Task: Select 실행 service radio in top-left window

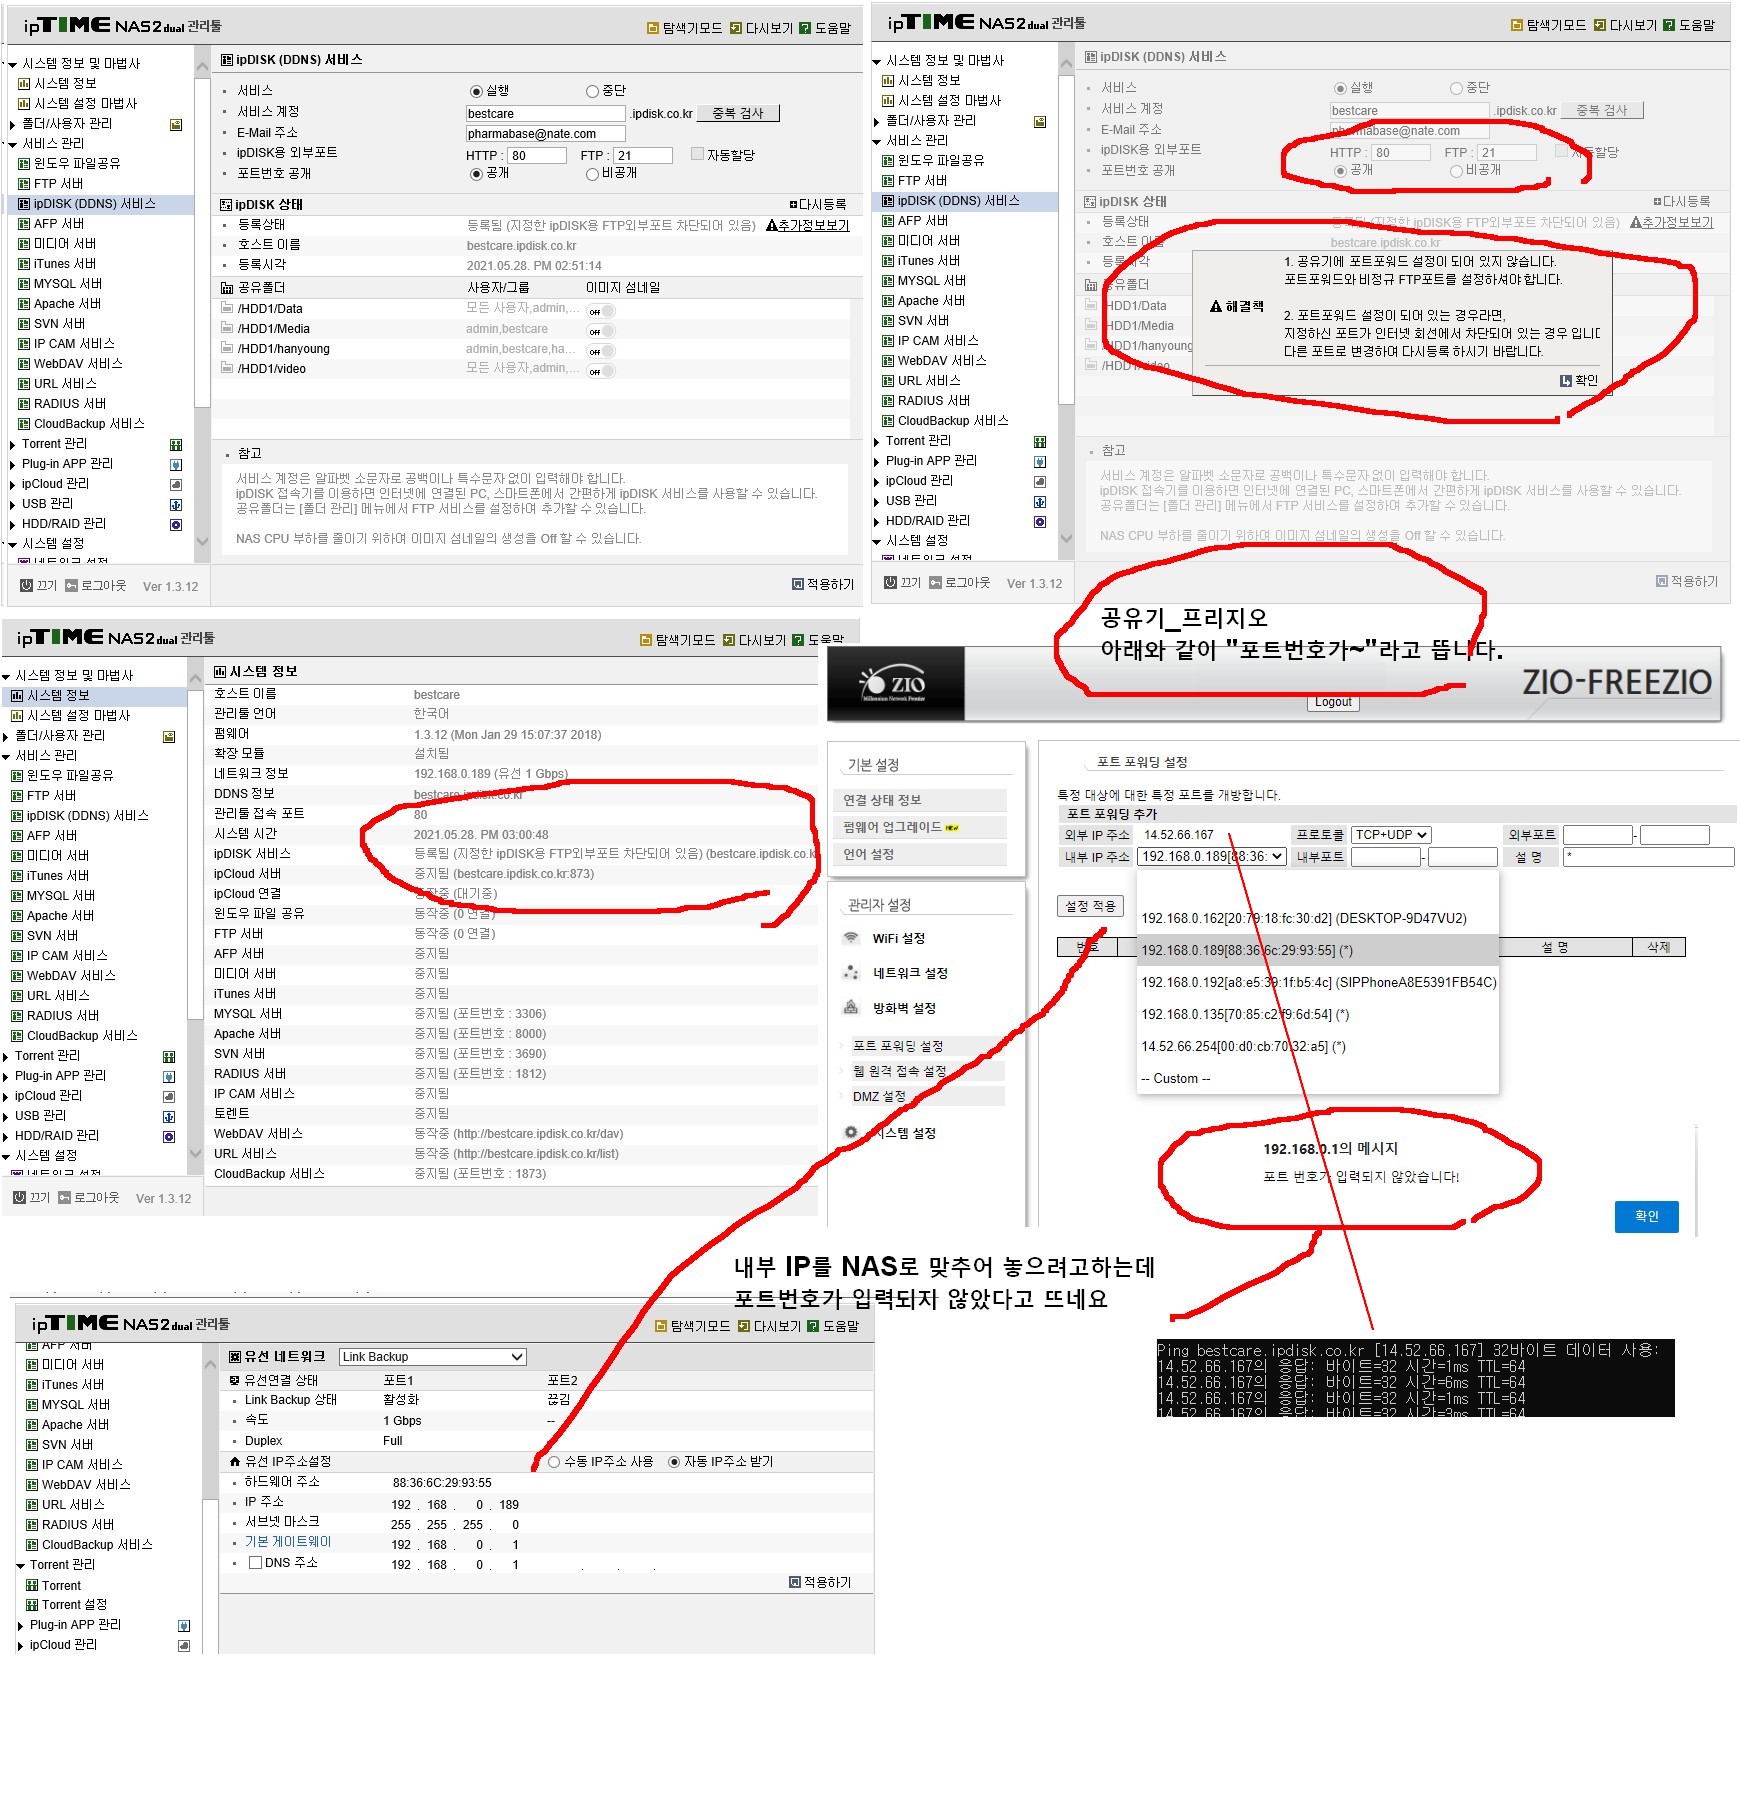Action: [477, 92]
